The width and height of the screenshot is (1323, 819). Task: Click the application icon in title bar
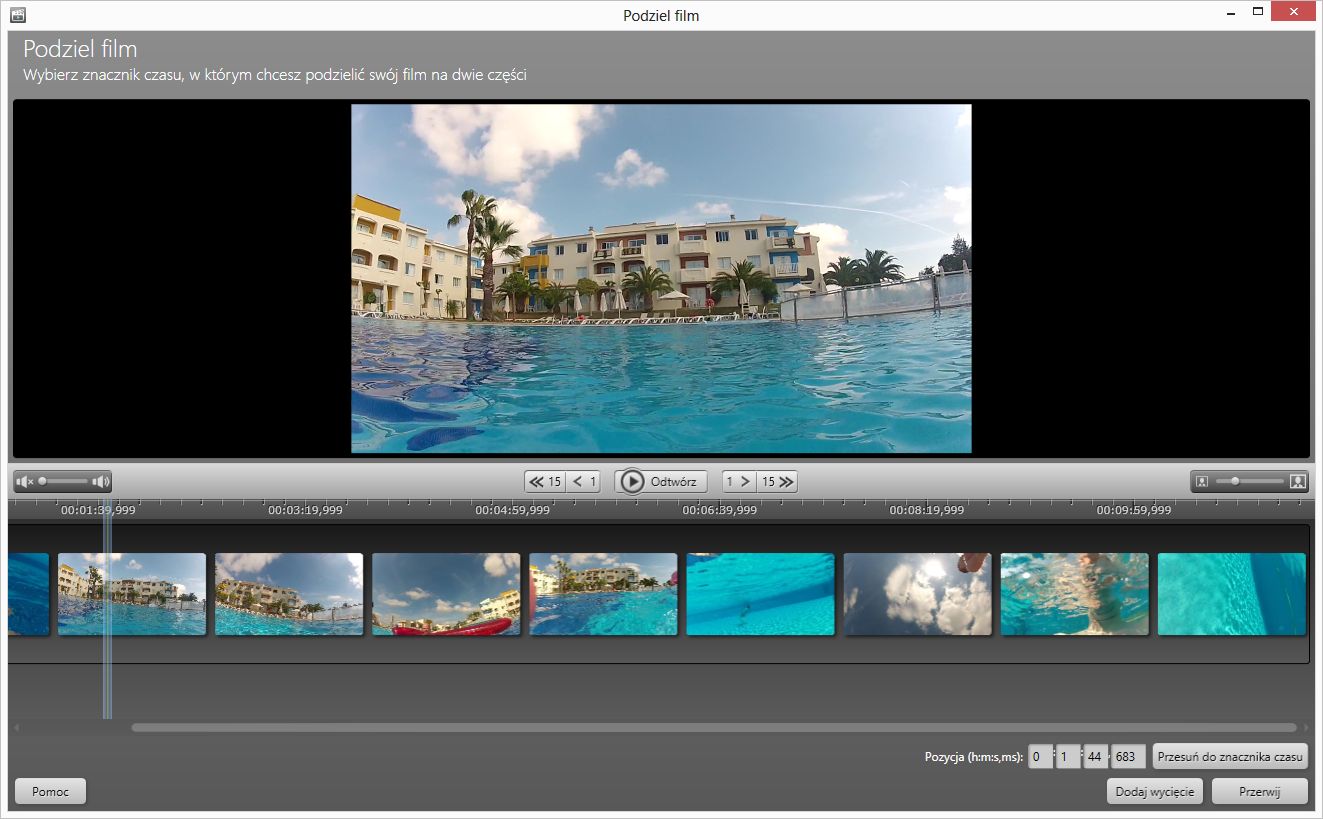click(x=17, y=15)
